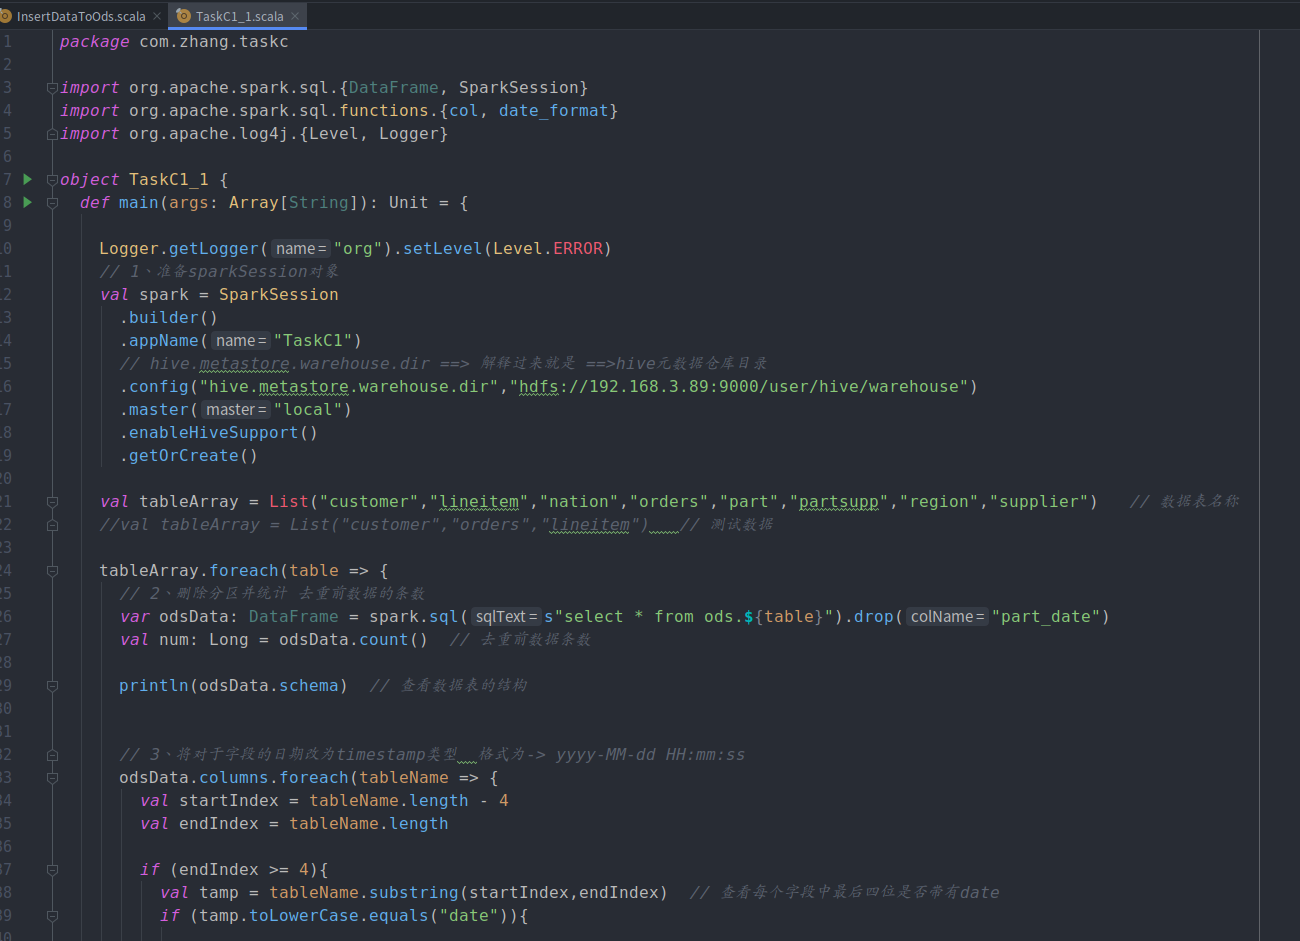Click tableName.substring(startIndex,endIndex) call
Screen dimensions: 1300x941
(468, 893)
